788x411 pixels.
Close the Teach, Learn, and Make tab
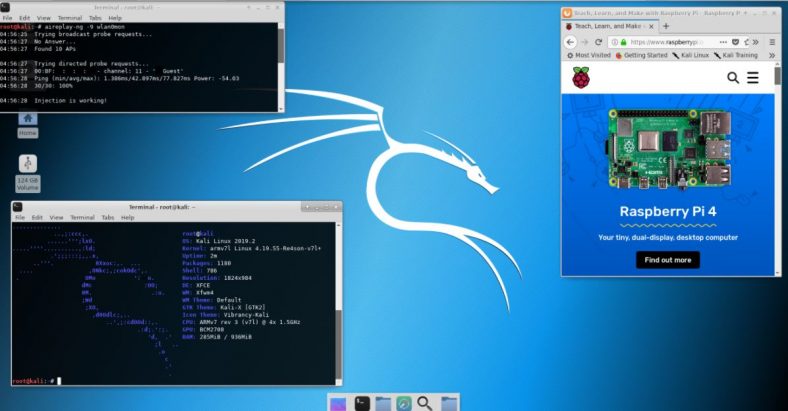[x=651, y=26]
